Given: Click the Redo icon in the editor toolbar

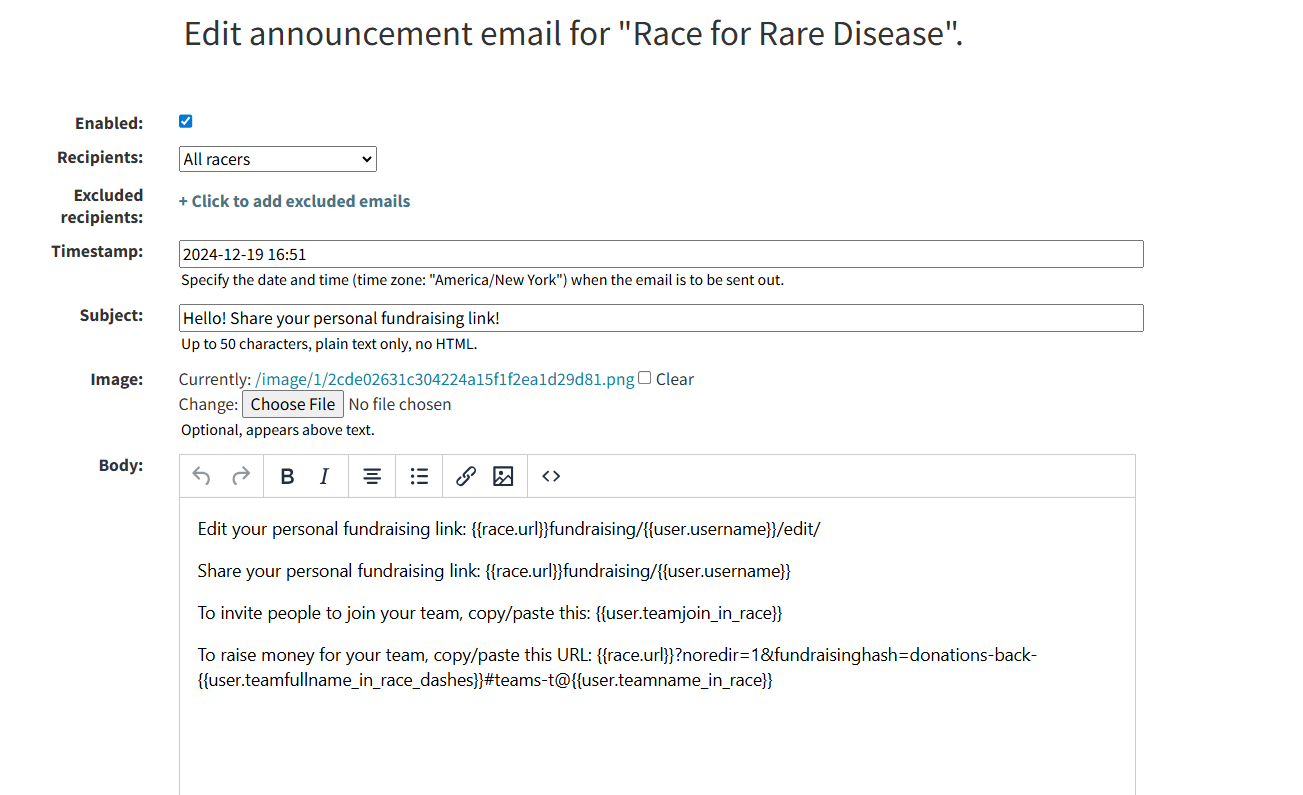Looking at the screenshot, I should (x=240, y=476).
